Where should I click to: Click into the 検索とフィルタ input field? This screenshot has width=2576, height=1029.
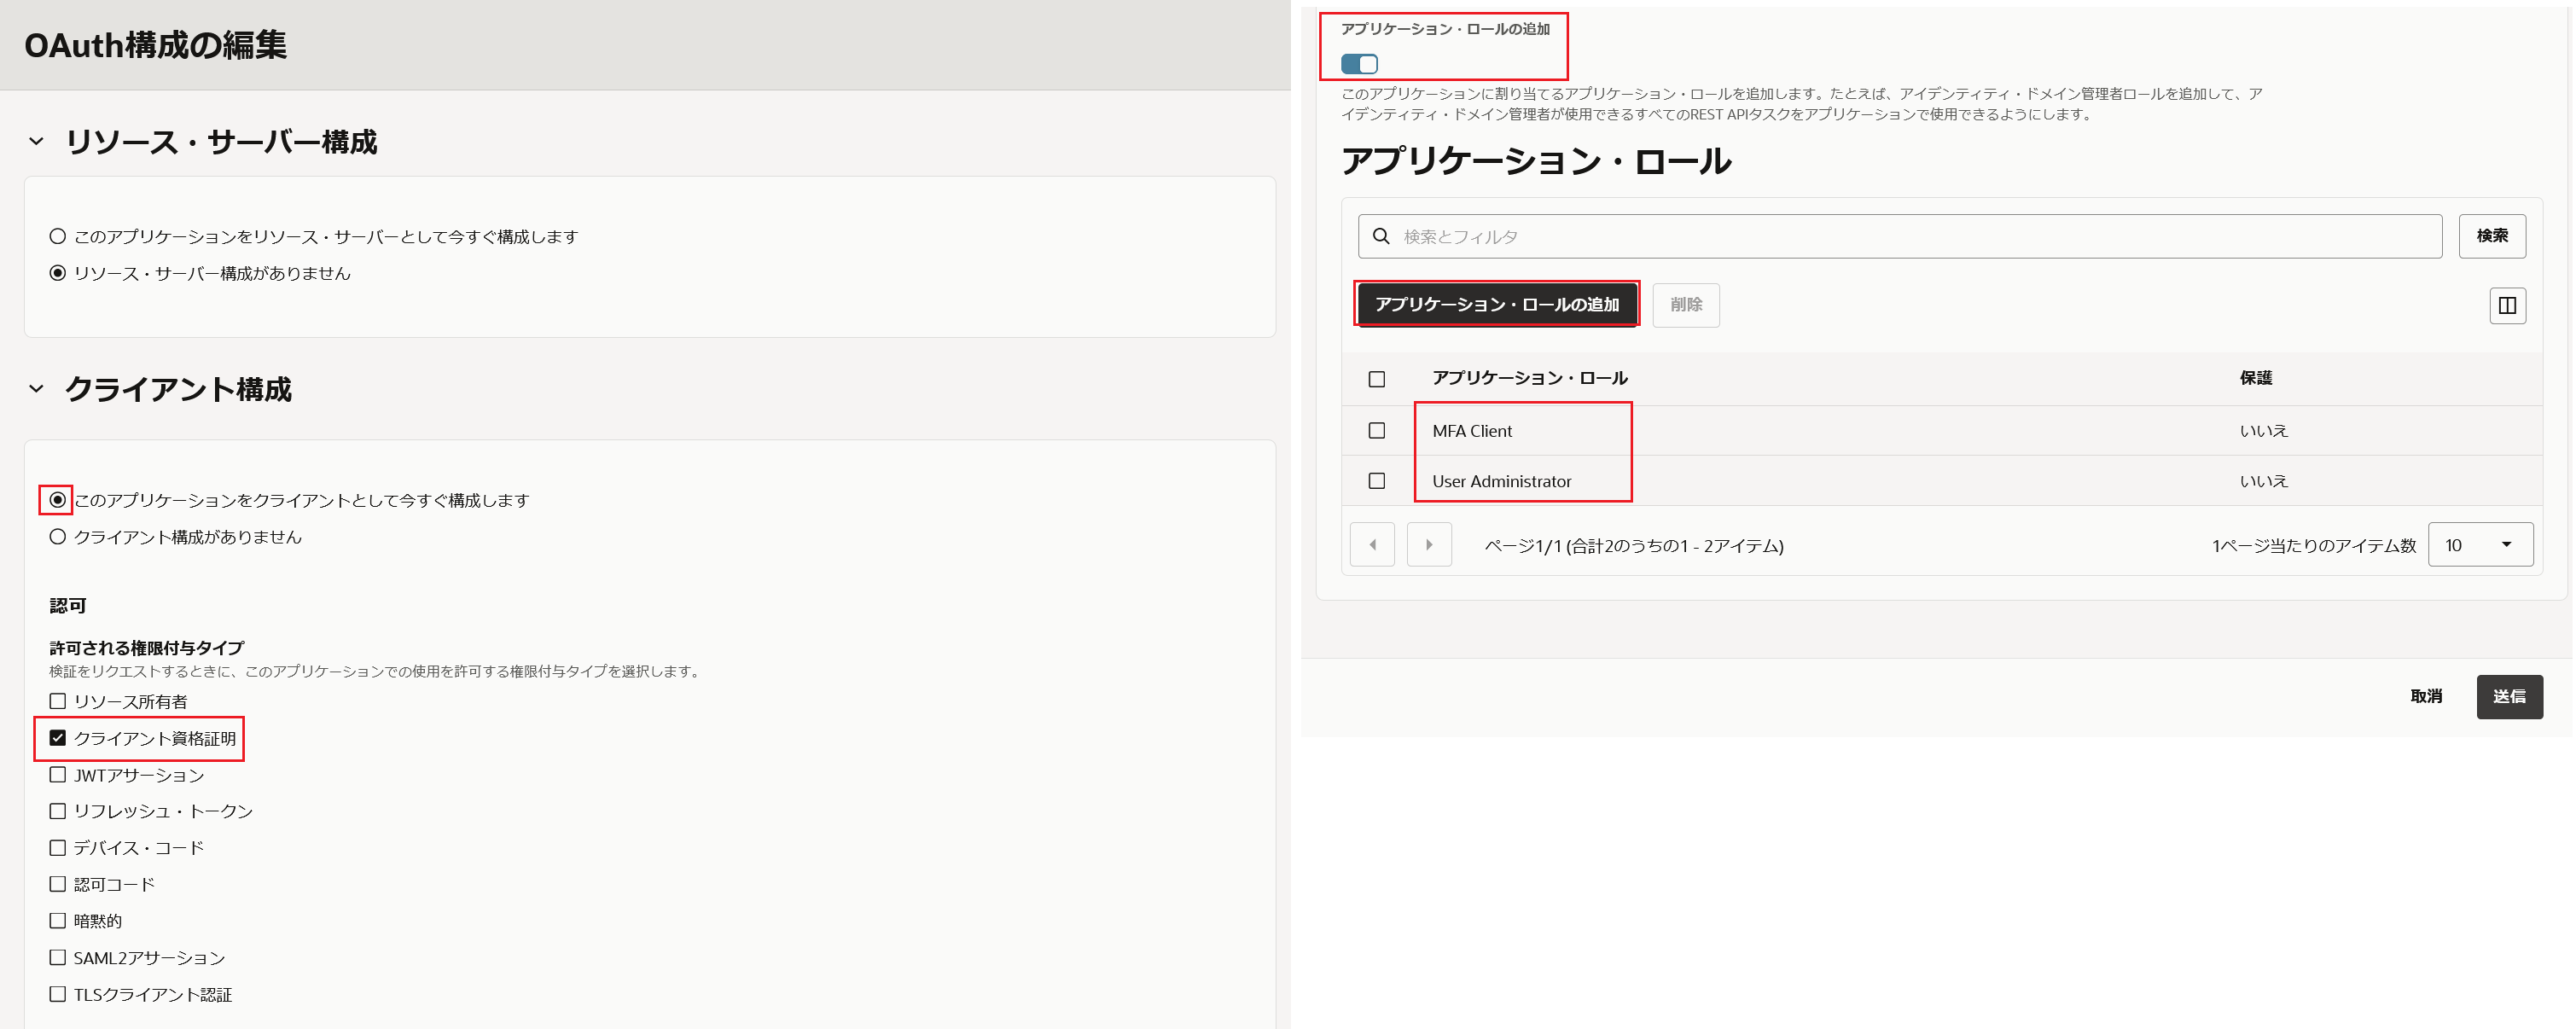[1900, 236]
